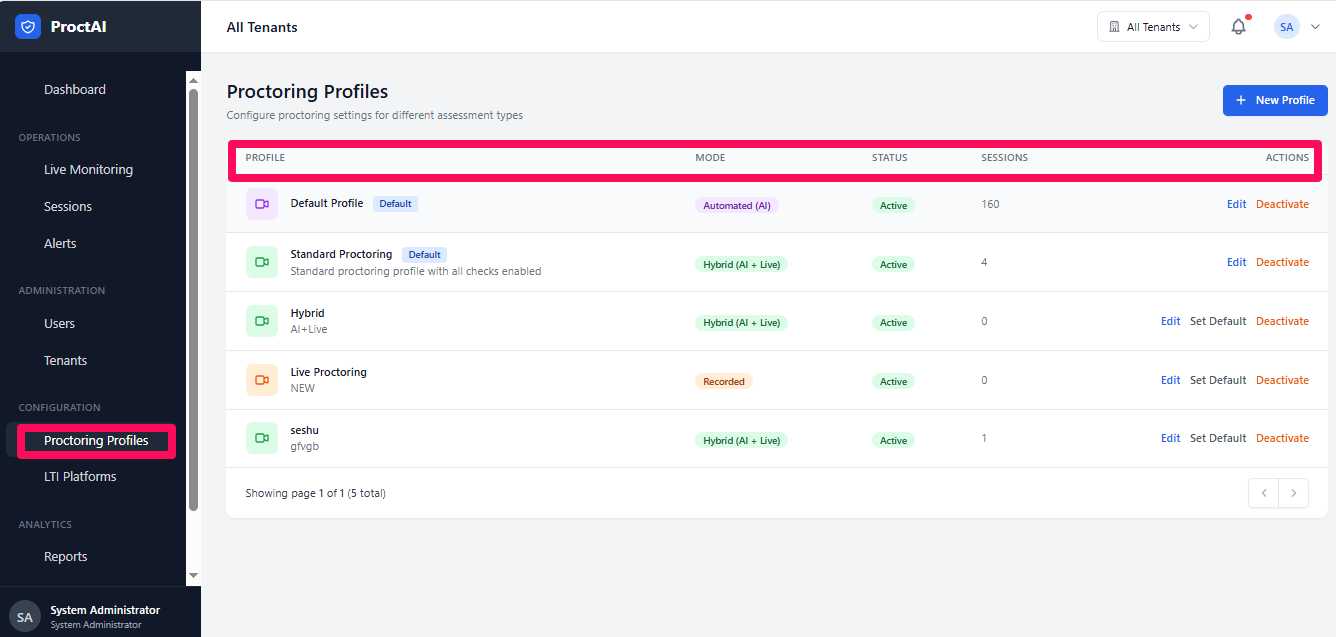
Task: Click the STATUS column header
Action: [x=890, y=158]
